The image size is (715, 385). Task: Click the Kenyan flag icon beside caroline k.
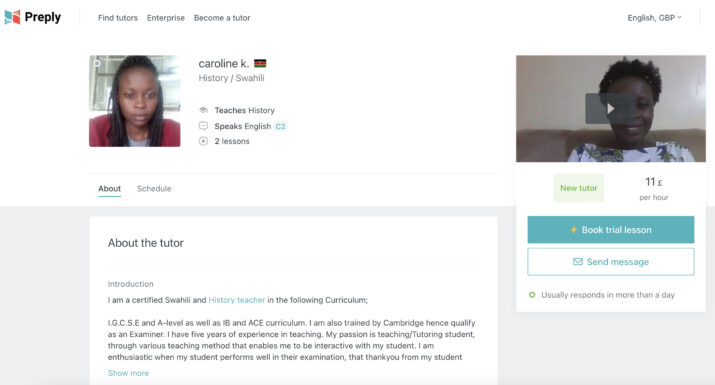point(260,63)
